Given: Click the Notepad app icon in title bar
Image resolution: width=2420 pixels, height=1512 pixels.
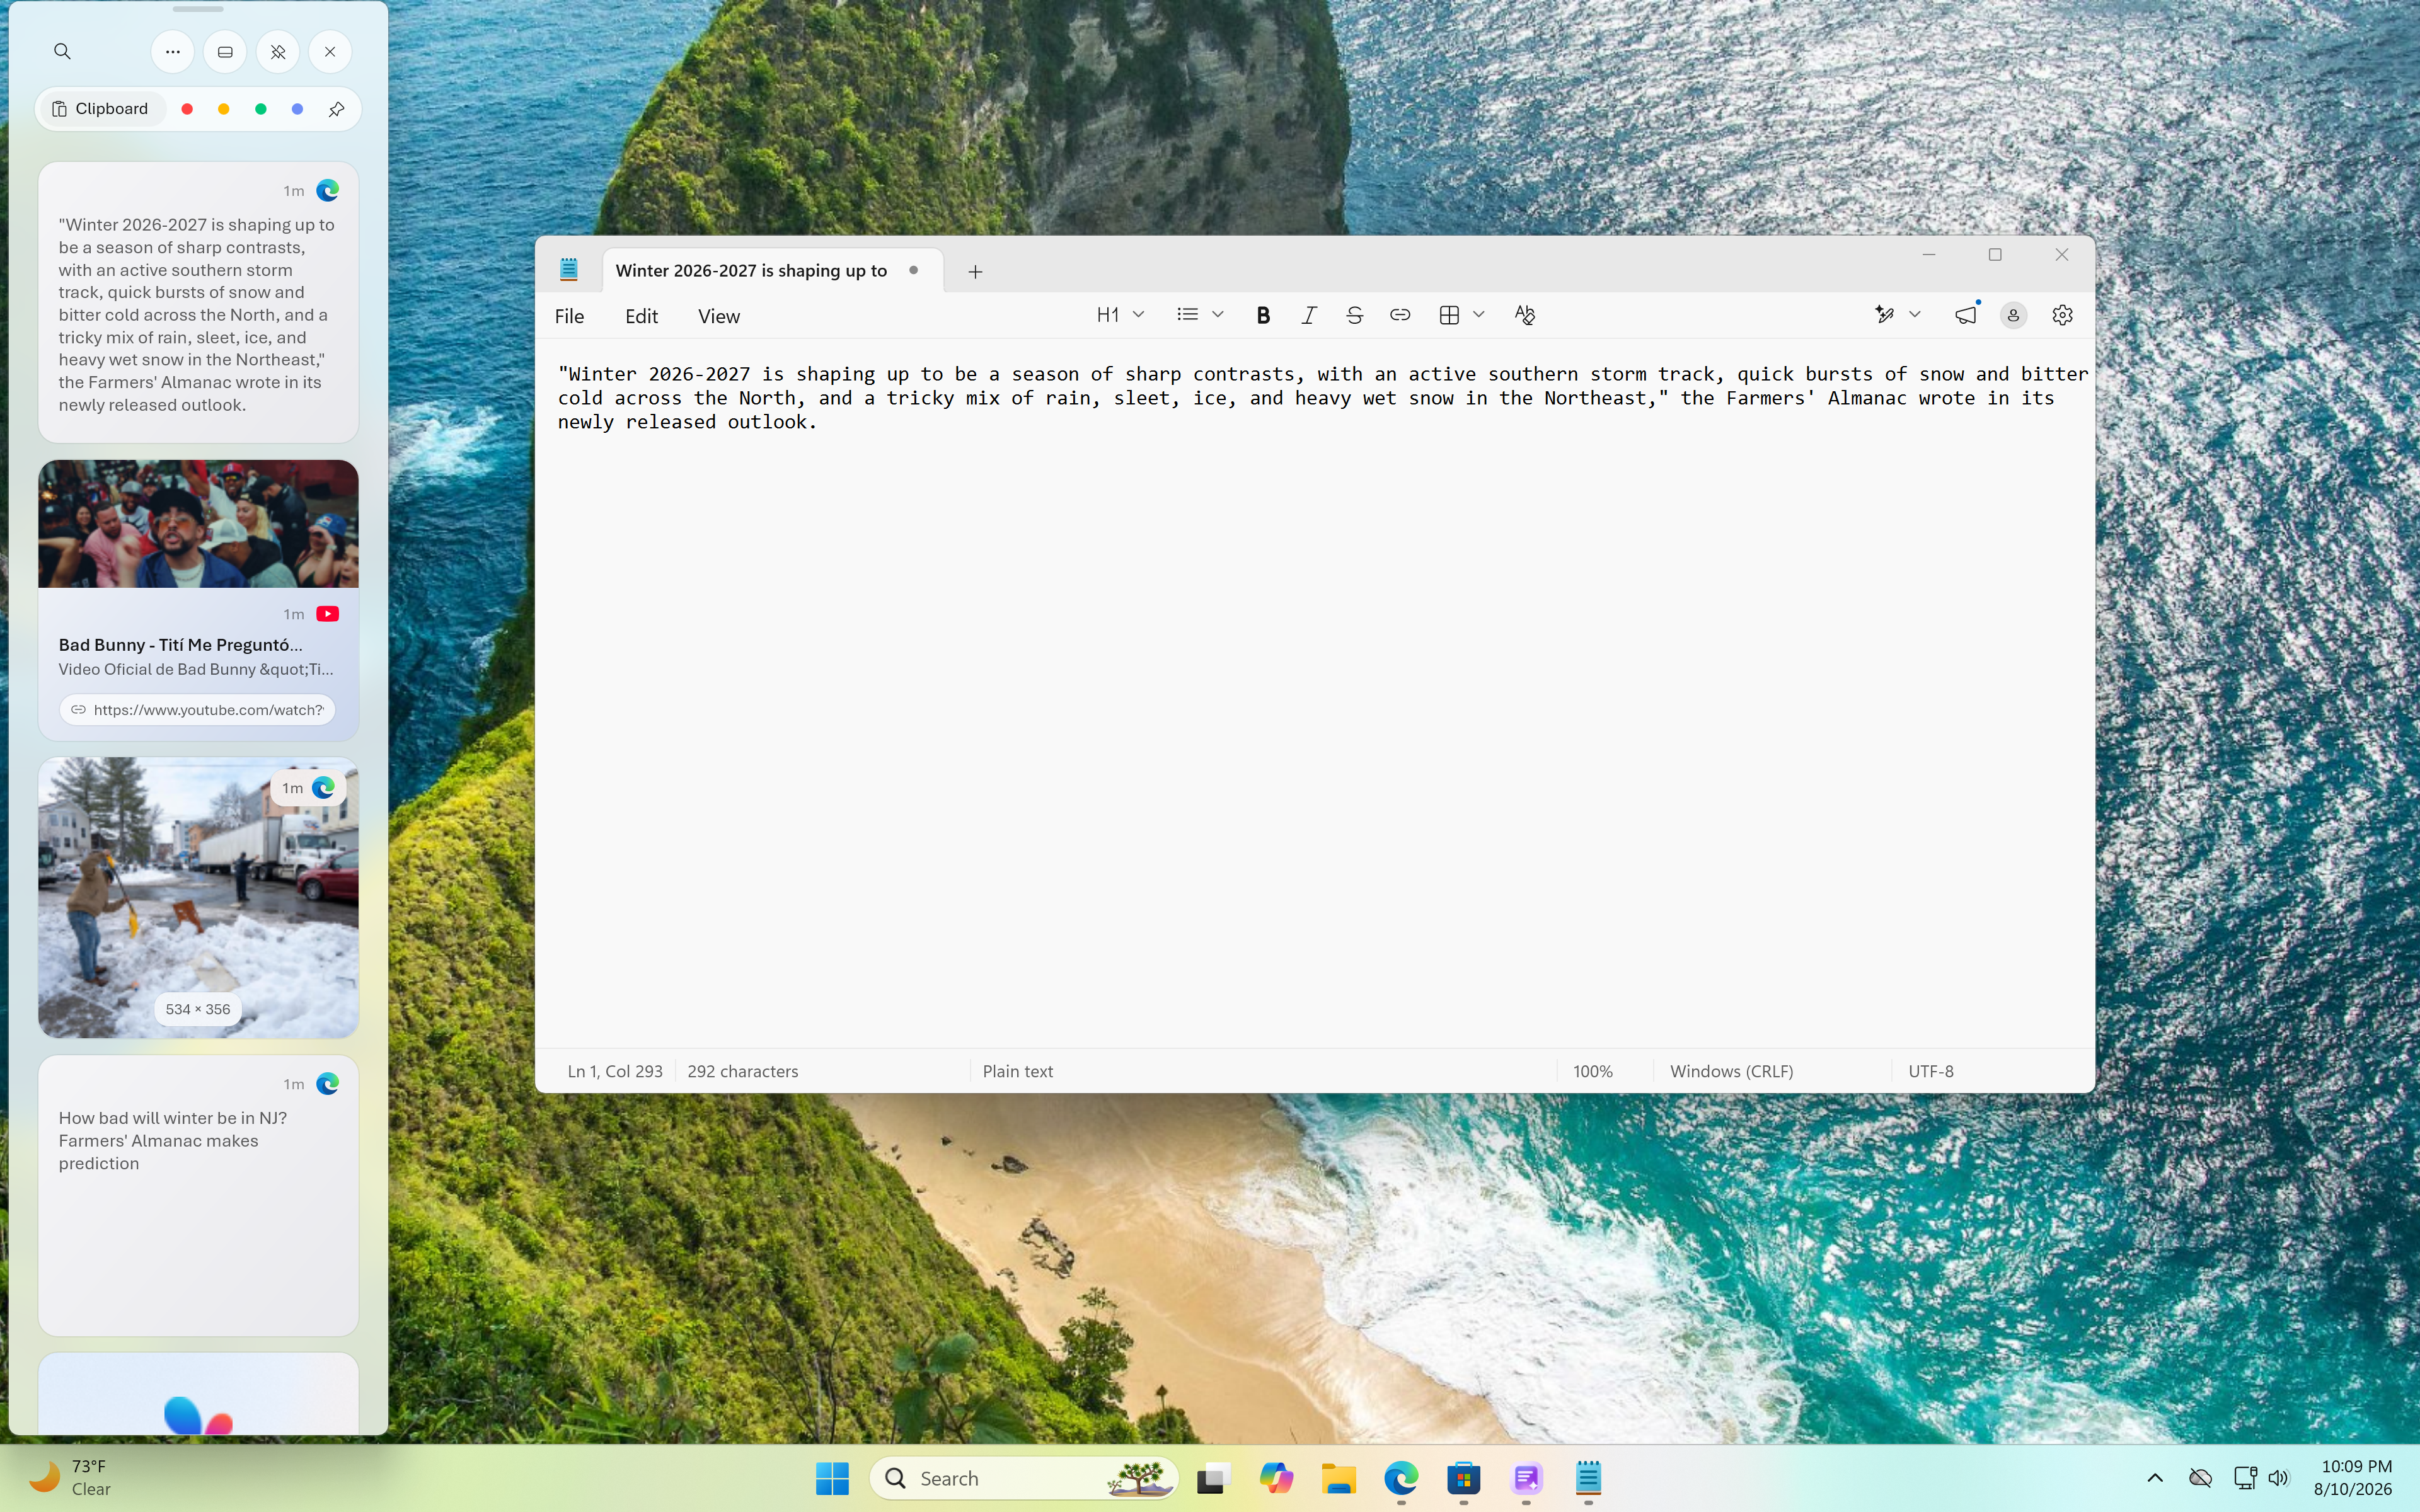Looking at the screenshot, I should (x=569, y=270).
